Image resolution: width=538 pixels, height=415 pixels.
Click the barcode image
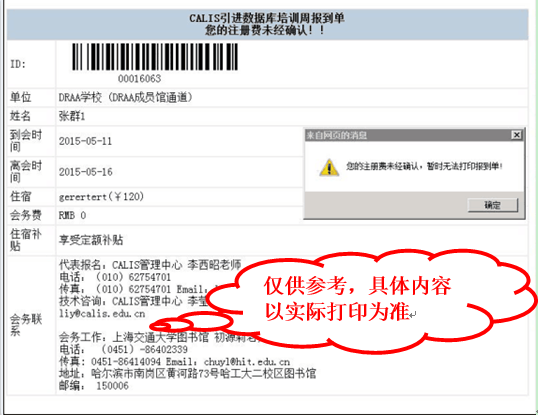click(x=155, y=57)
